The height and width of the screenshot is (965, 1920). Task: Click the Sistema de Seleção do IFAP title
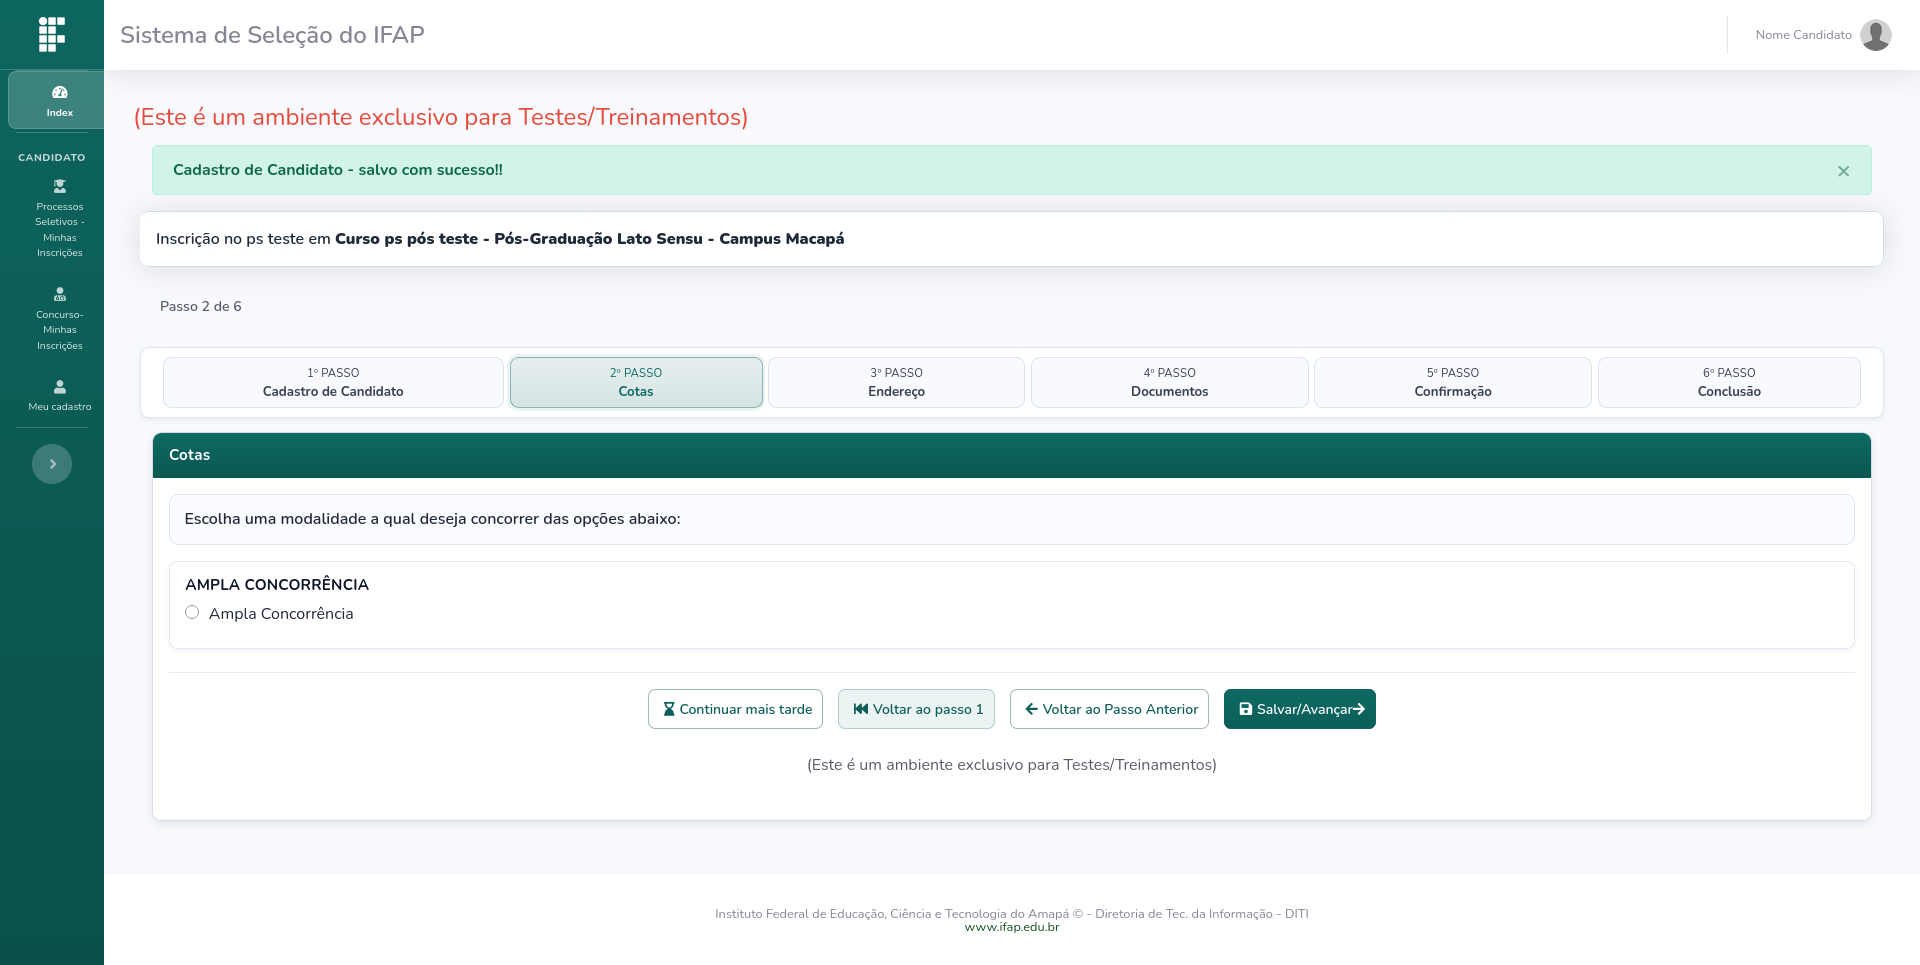click(272, 35)
